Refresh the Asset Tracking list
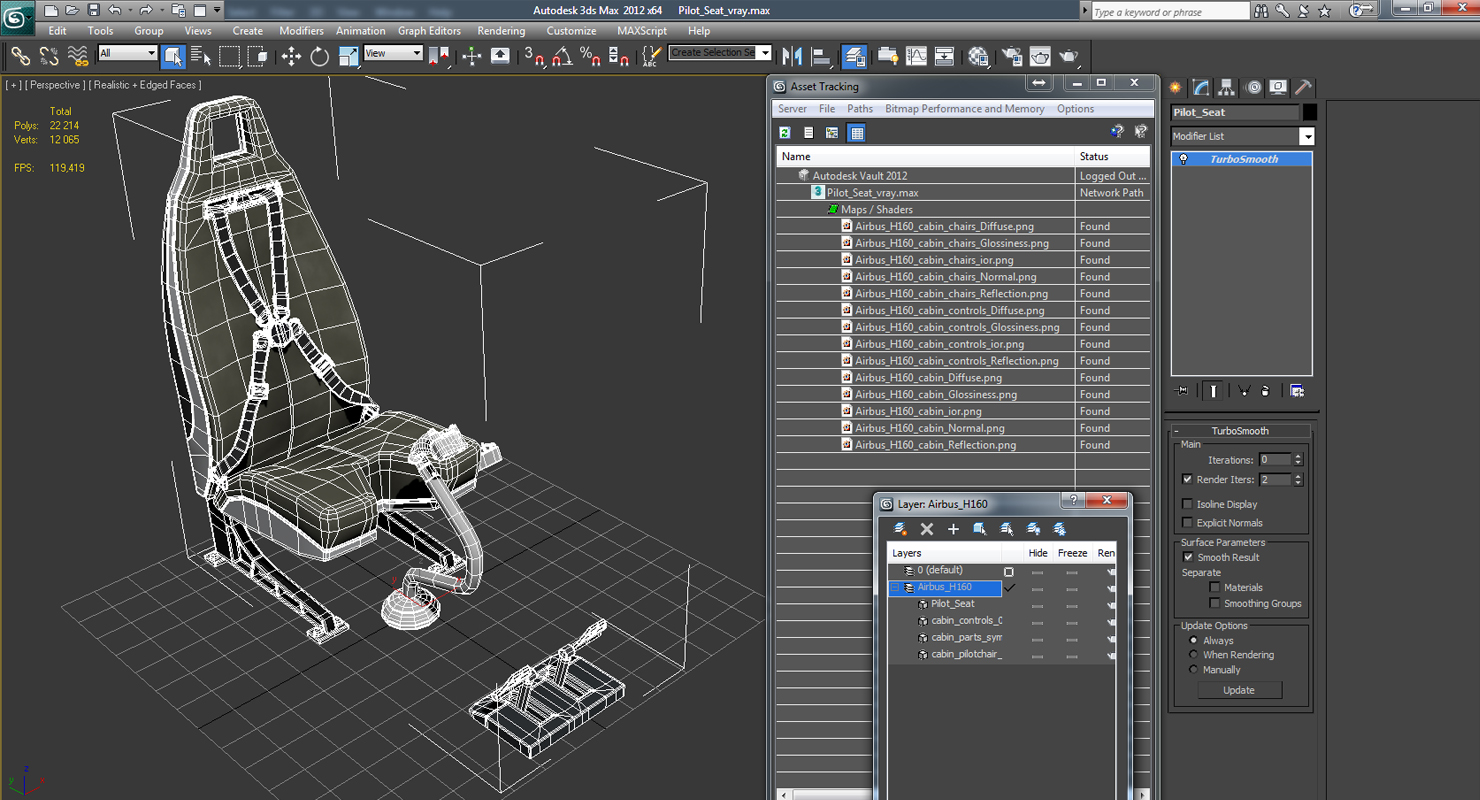This screenshot has width=1480, height=800. pos(785,132)
